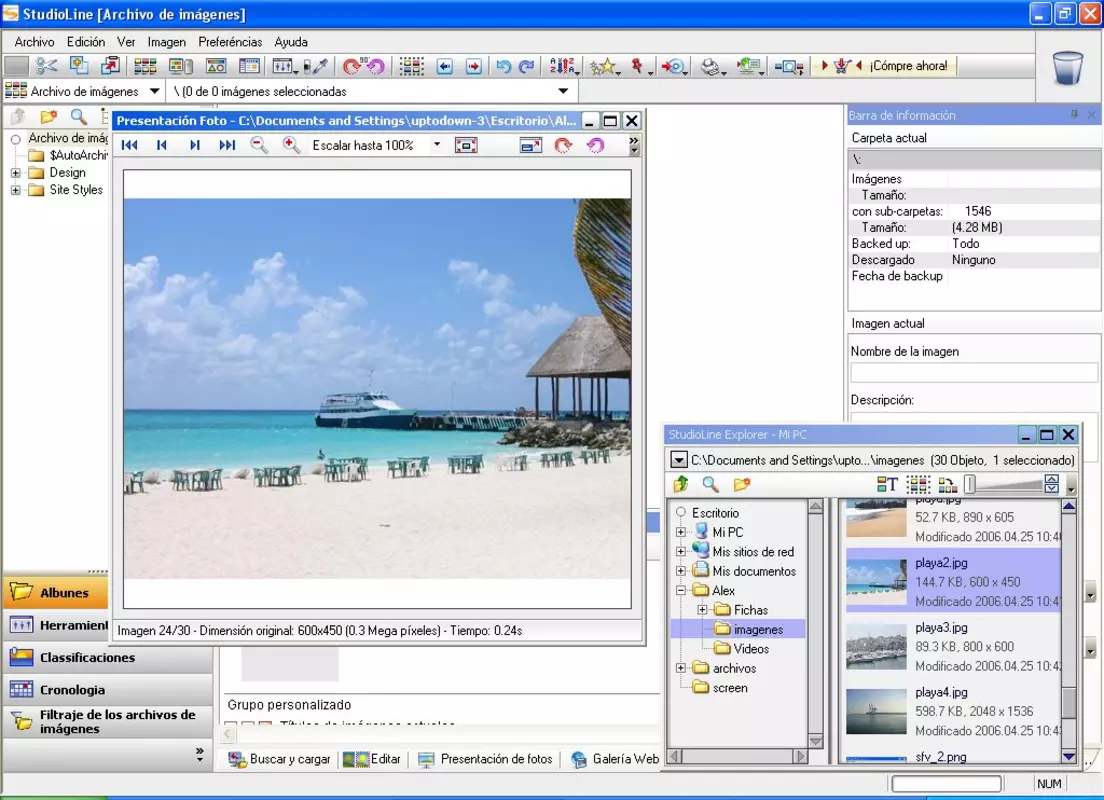Select the Escritorio radio node in Explorer tree

(681, 513)
